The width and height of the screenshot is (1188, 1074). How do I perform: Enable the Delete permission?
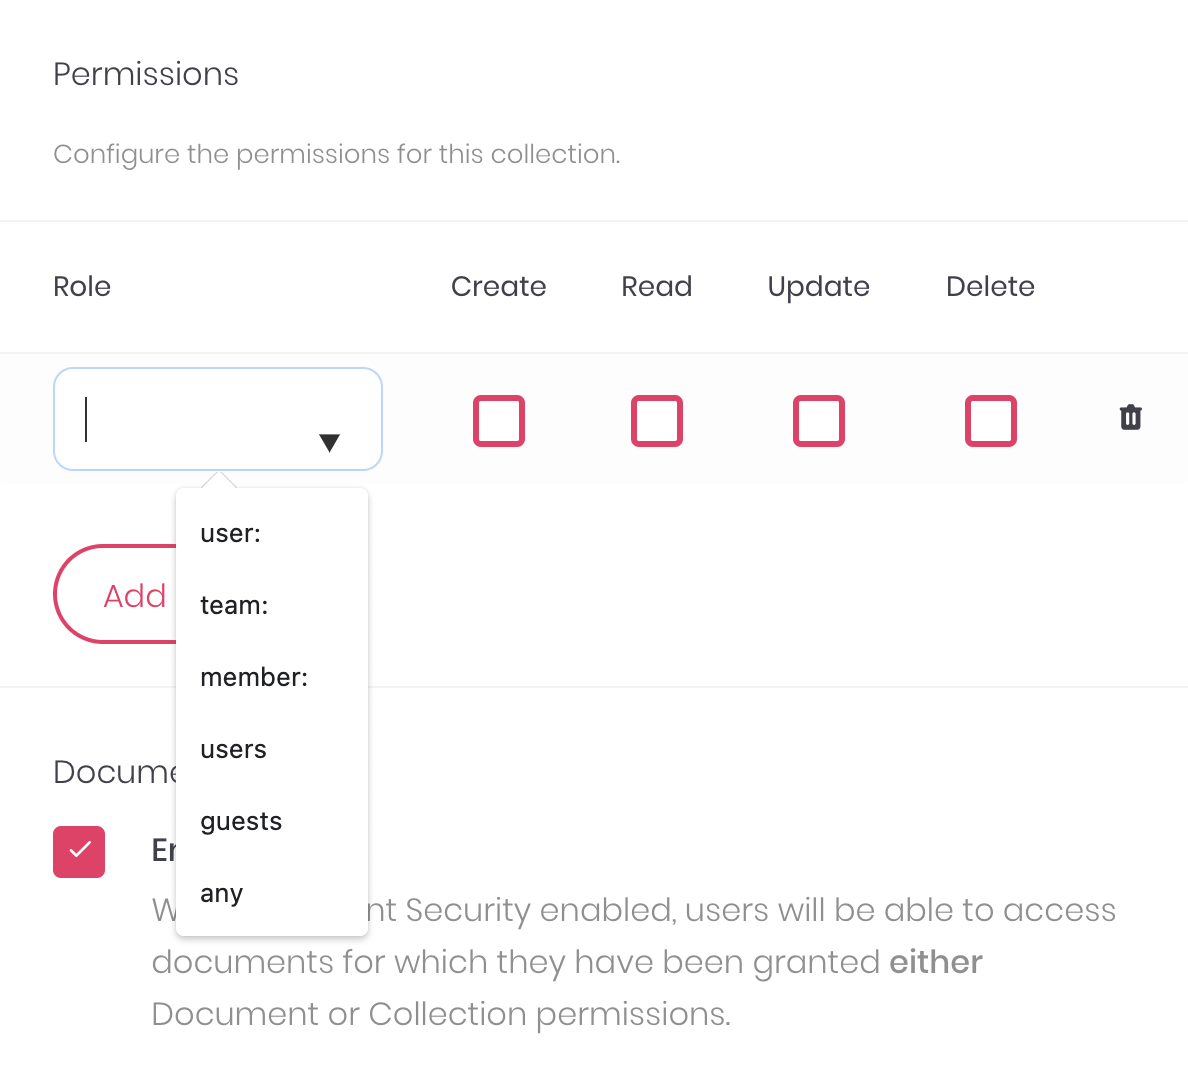click(990, 421)
